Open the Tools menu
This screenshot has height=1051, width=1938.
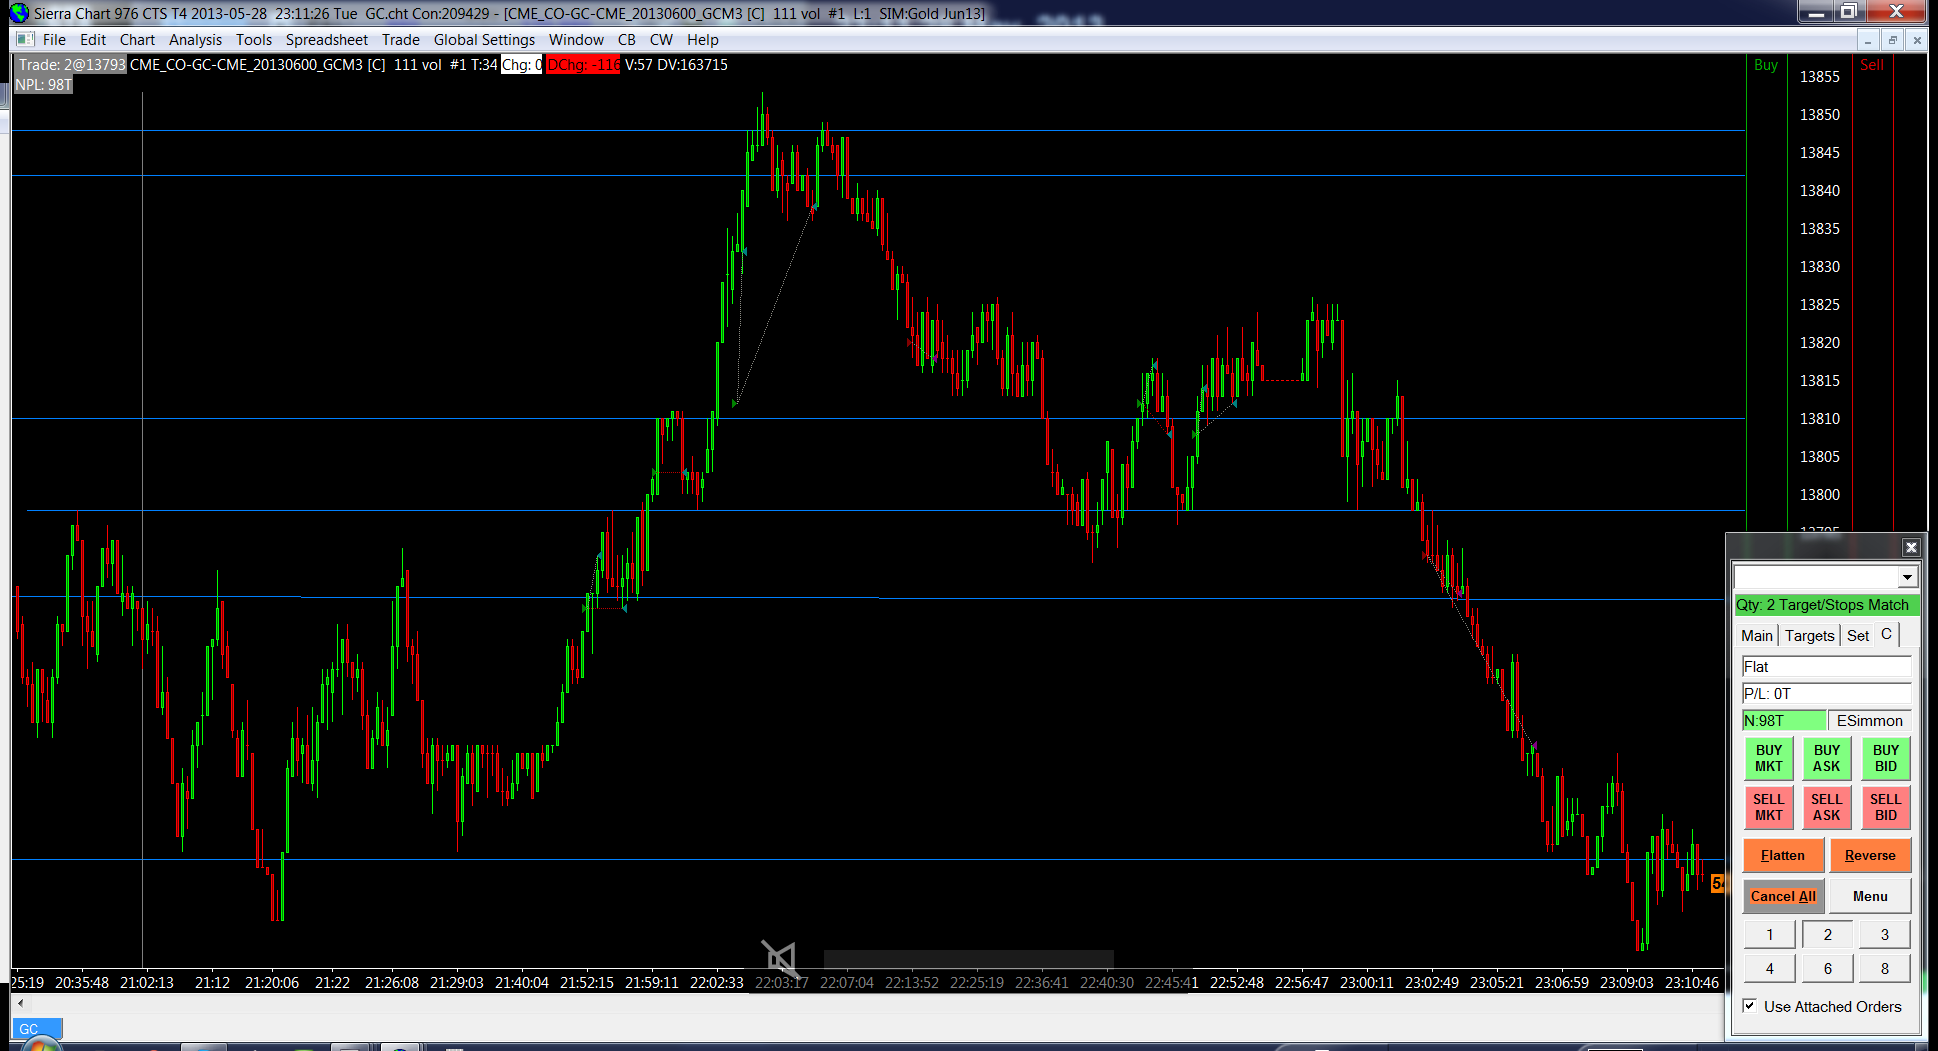(x=254, y=40)
